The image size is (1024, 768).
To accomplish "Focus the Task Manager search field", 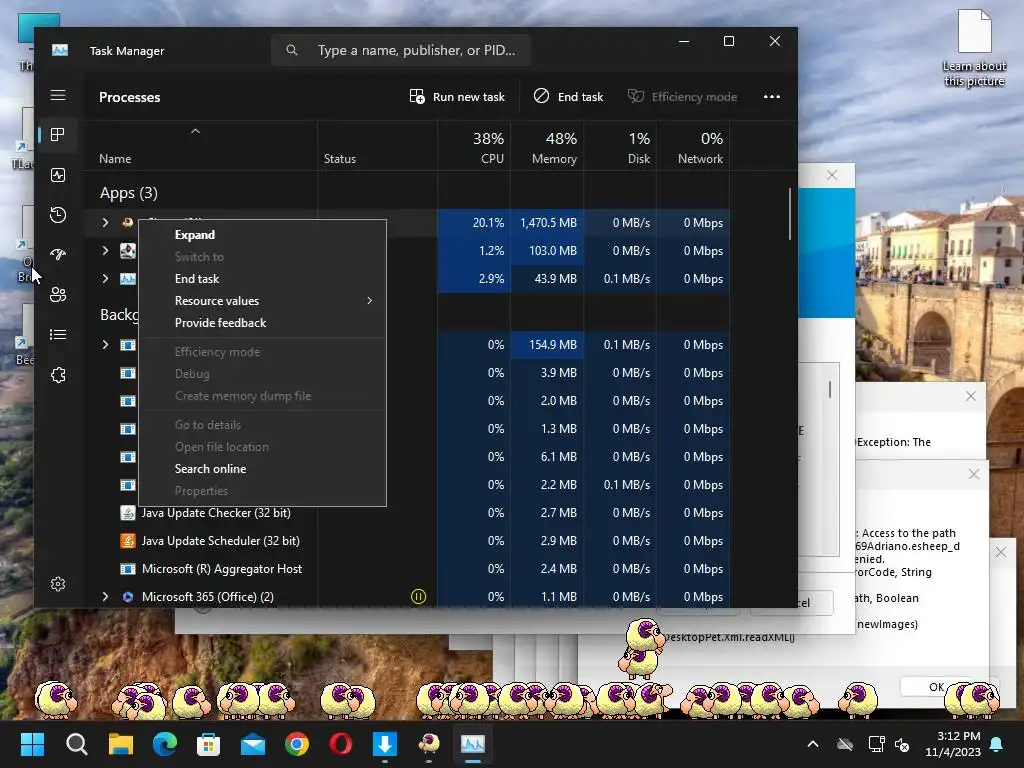I will [401, 50].
